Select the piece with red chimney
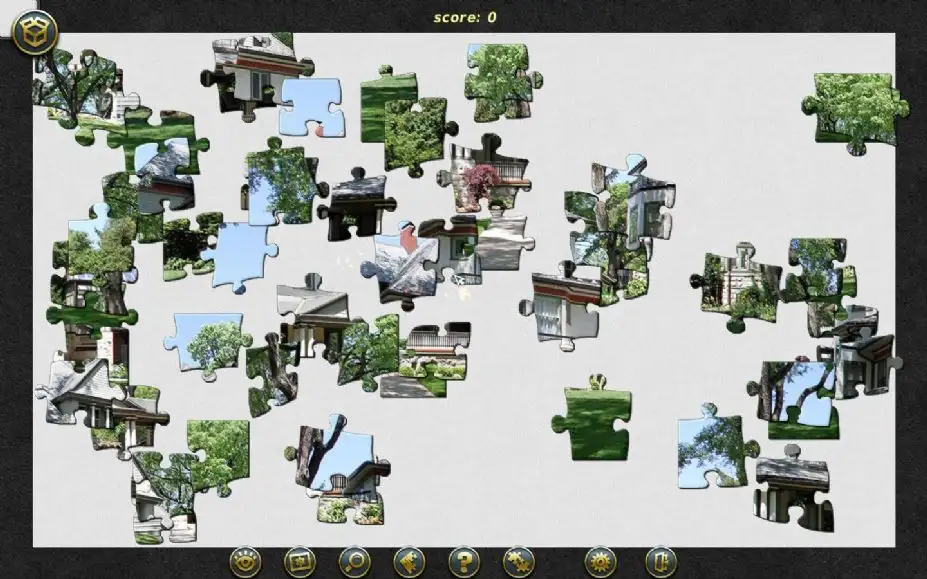This screenshot has width=927, height=579. pyautogui.click(x=401, y=264)
